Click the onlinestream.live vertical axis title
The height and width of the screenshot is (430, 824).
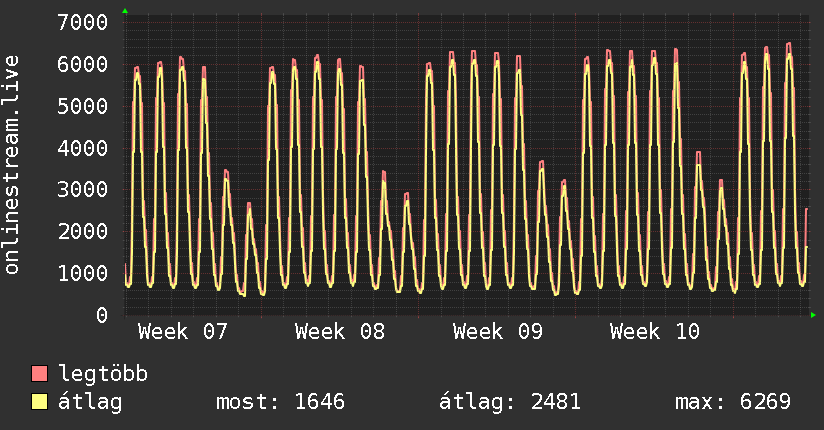coord(12,165)
